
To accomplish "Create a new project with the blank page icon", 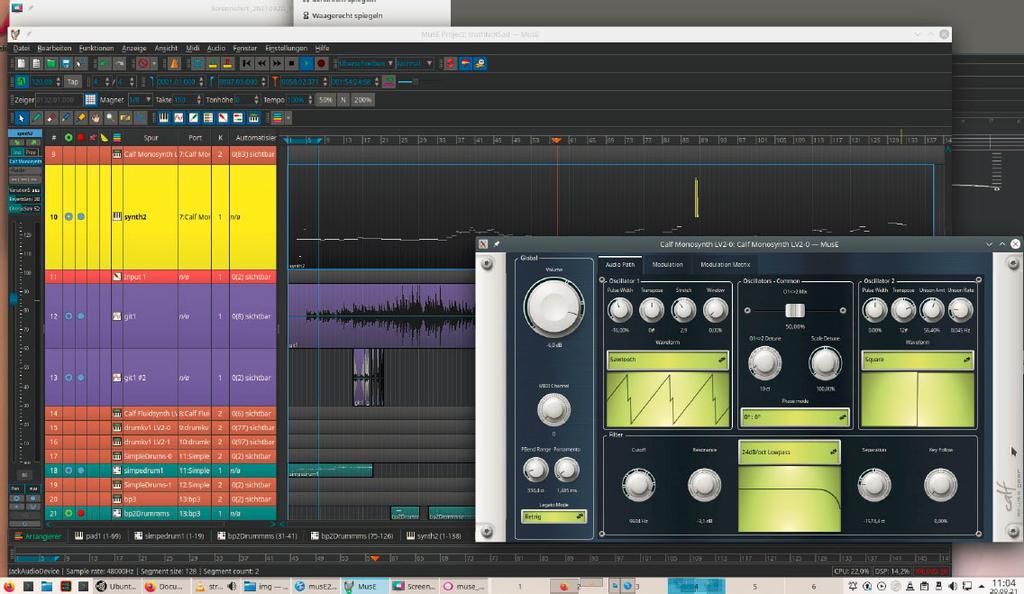I will coord(21,63).
